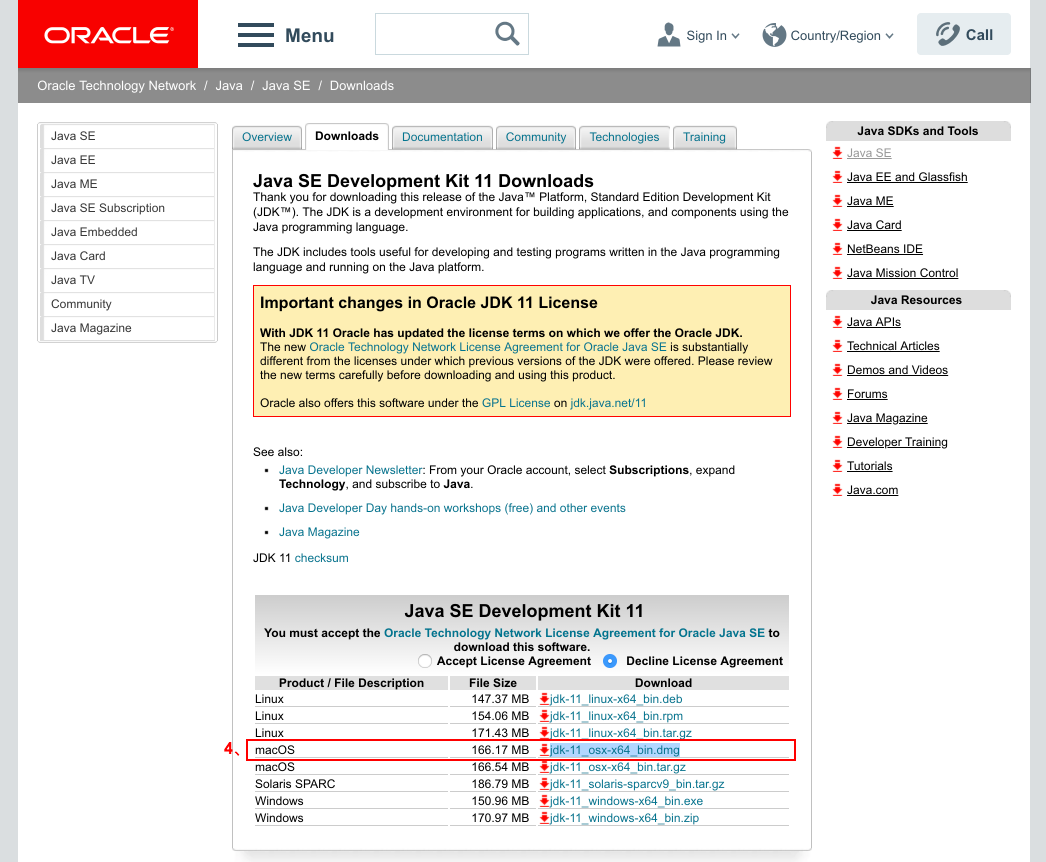
Task: Open the jdk.java.net/11 link
Action: click(x=608, y=403)
